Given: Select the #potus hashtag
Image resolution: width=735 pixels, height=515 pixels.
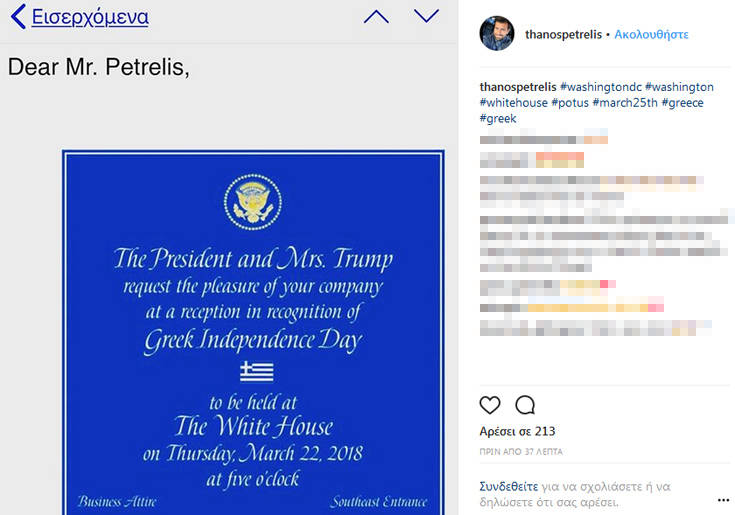Looking at the screenshot, I should 569,103.
